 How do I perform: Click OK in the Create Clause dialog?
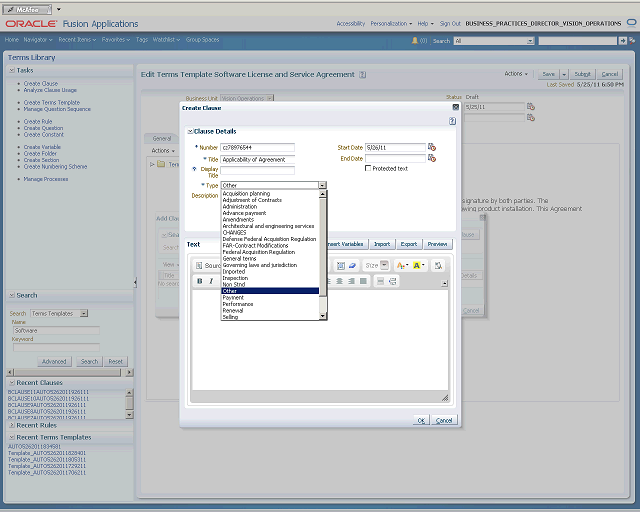click(x=421, y=420)
